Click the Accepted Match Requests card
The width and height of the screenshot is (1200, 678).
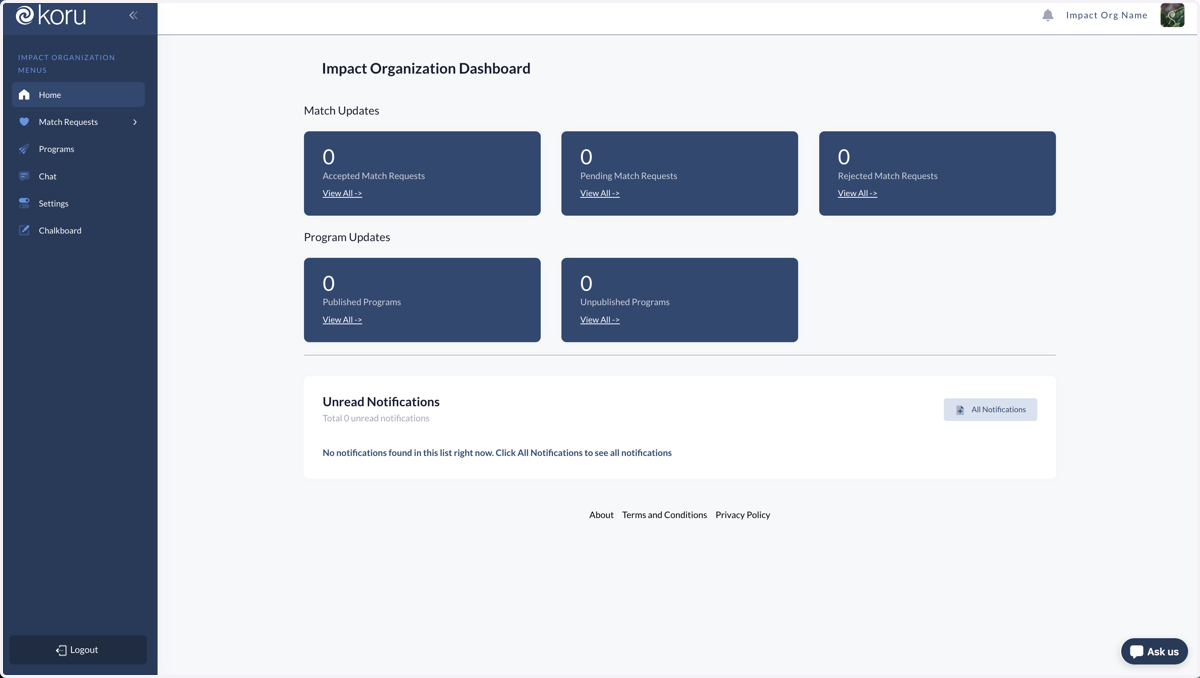pos(422,173)
